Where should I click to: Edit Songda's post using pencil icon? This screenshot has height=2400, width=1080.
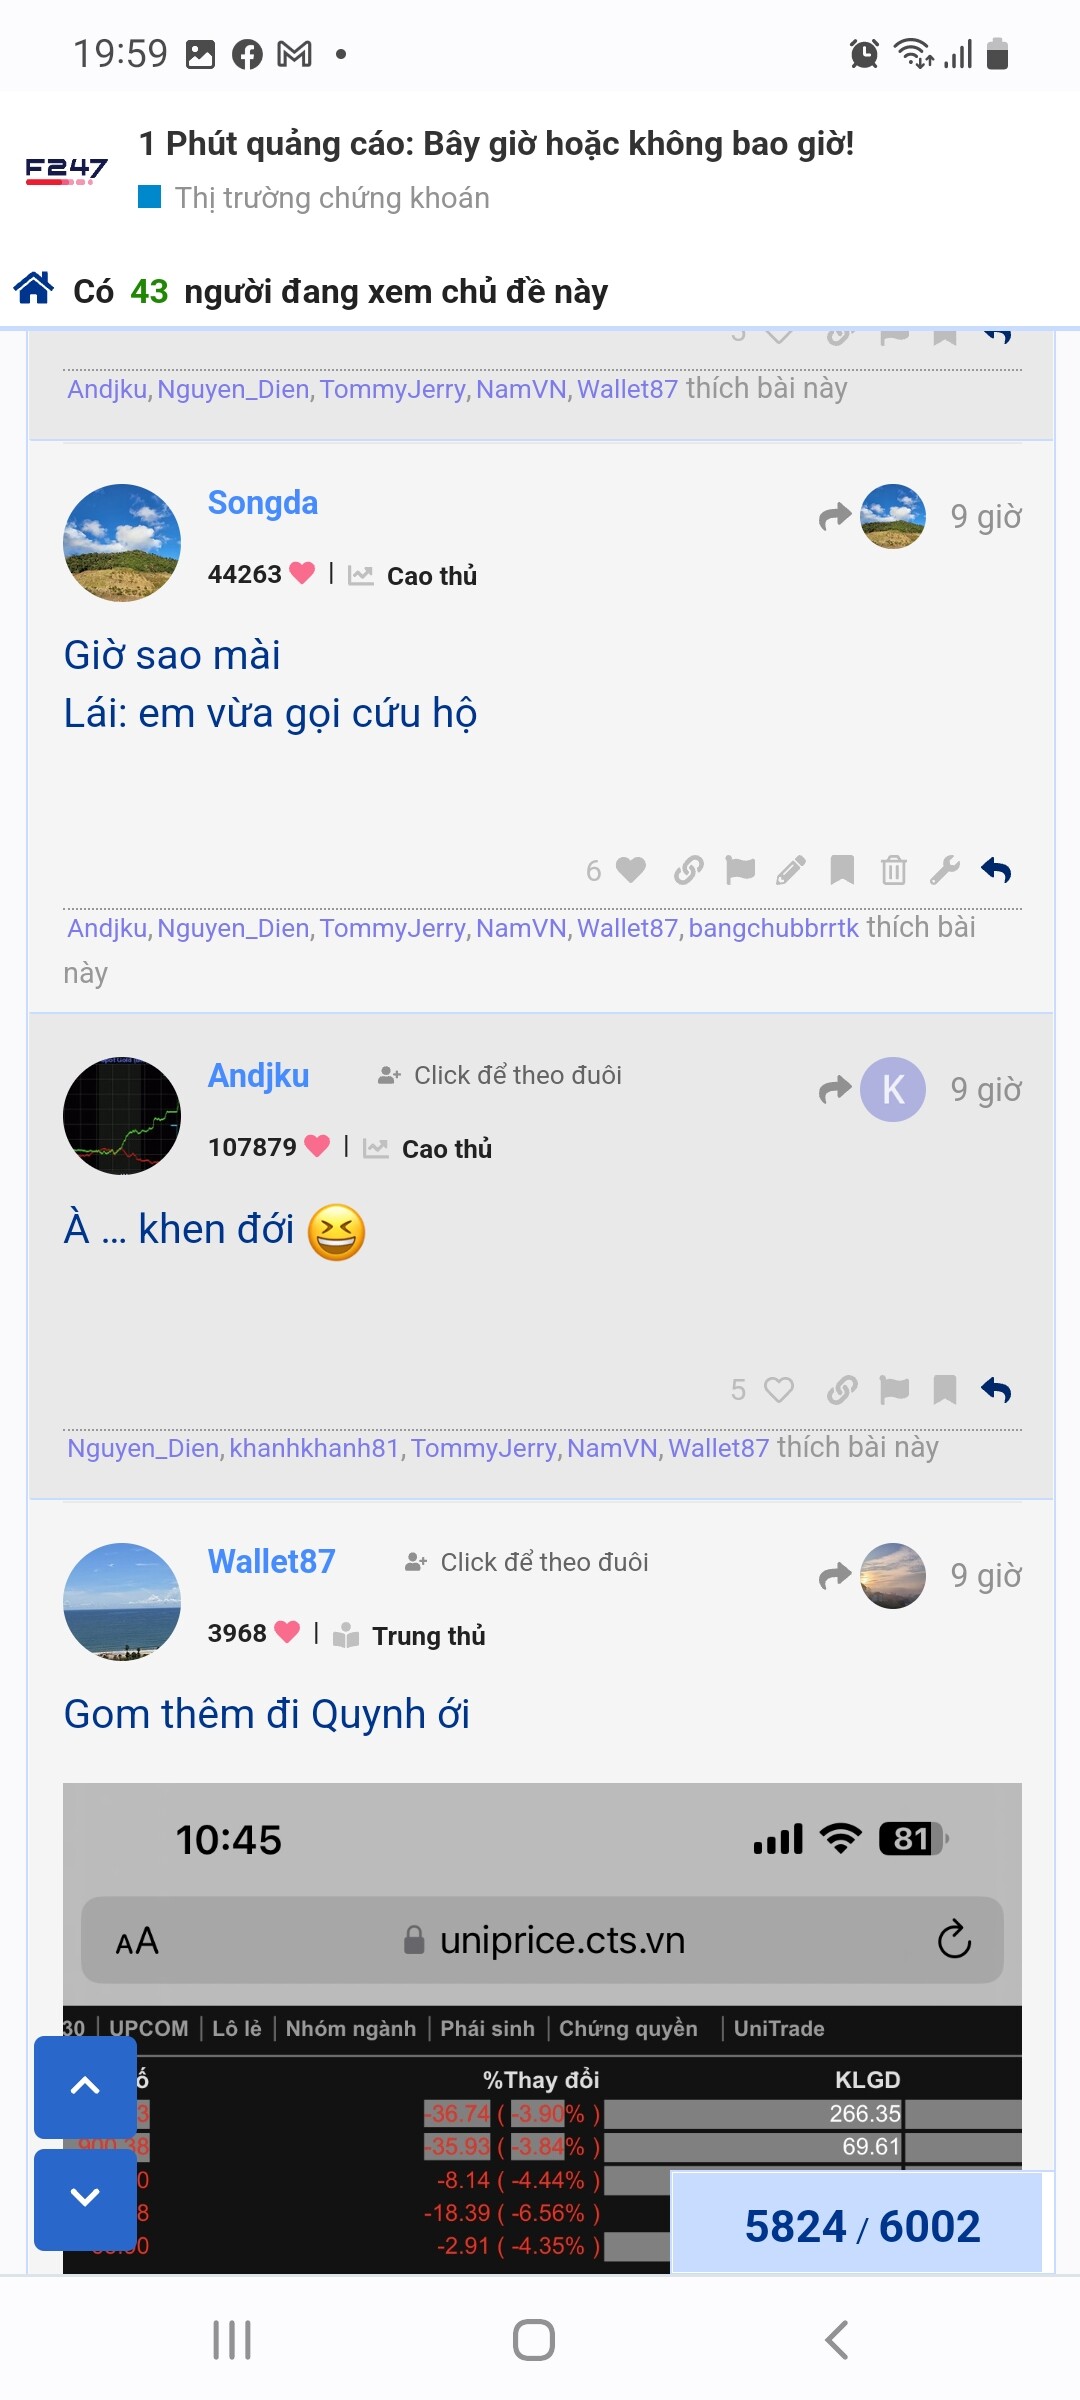pos(791,870)
